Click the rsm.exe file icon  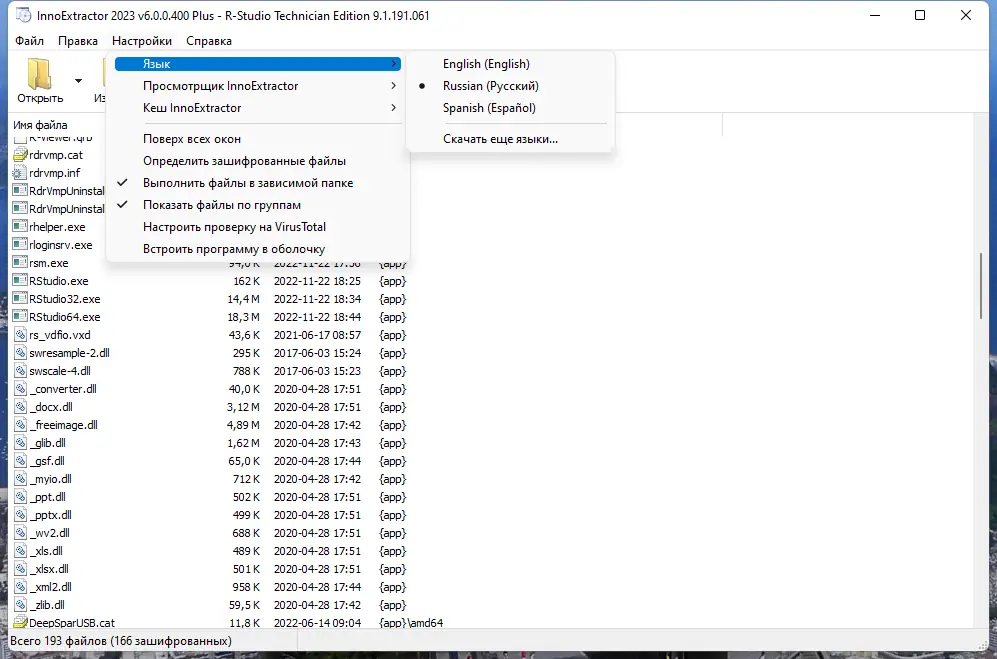tap(20, 262)
